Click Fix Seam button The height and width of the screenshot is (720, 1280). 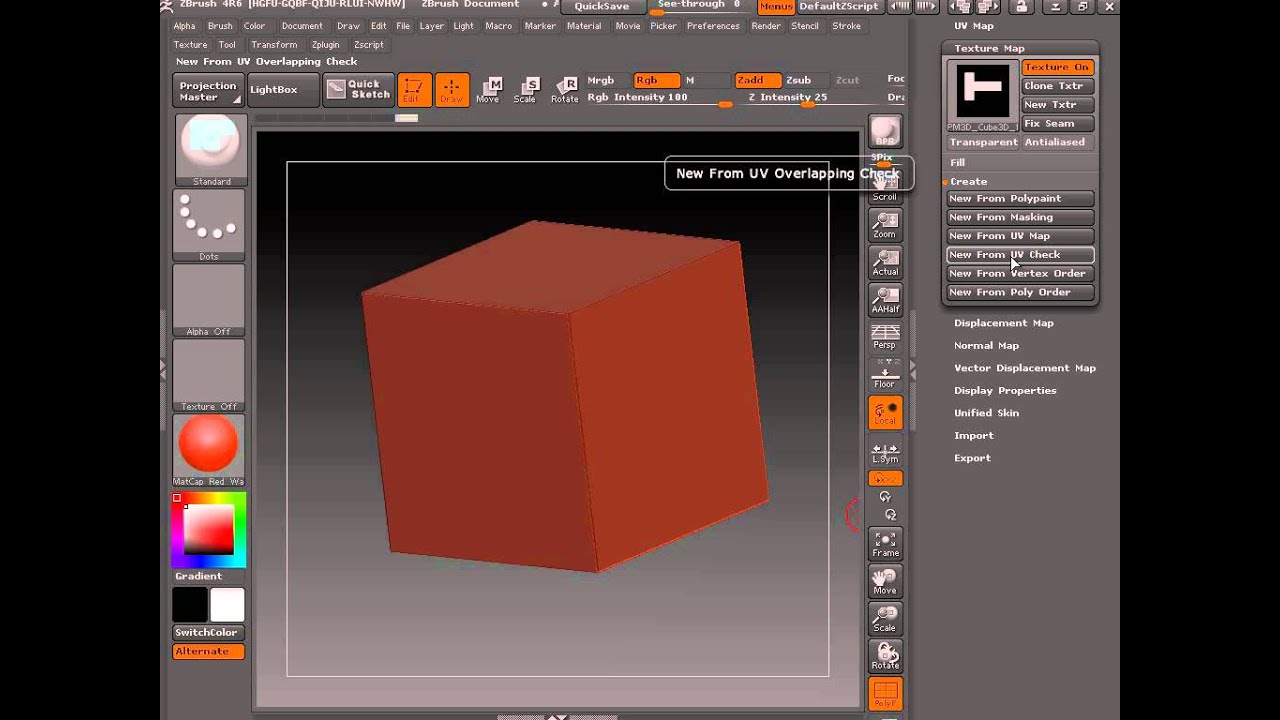click(x=1057, y=123)
